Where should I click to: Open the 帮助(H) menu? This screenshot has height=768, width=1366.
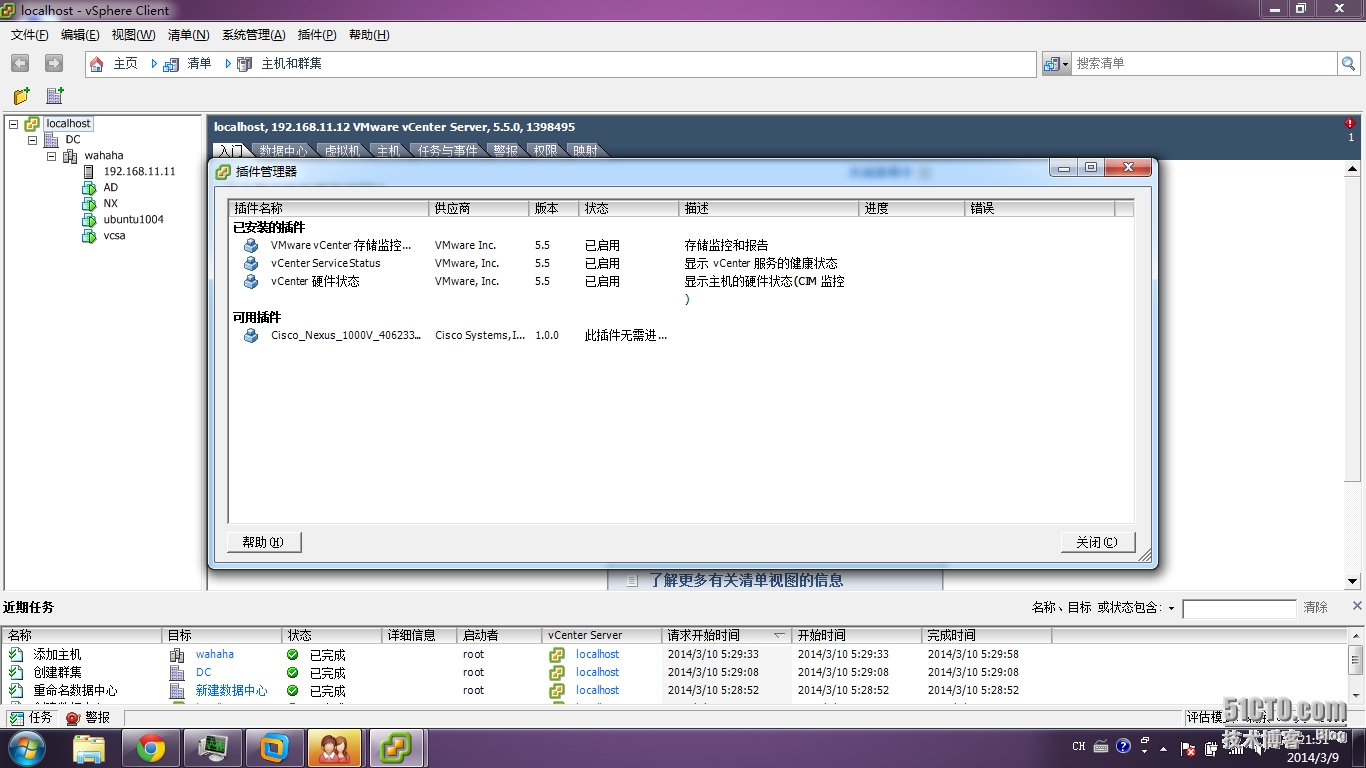(369, 35)
